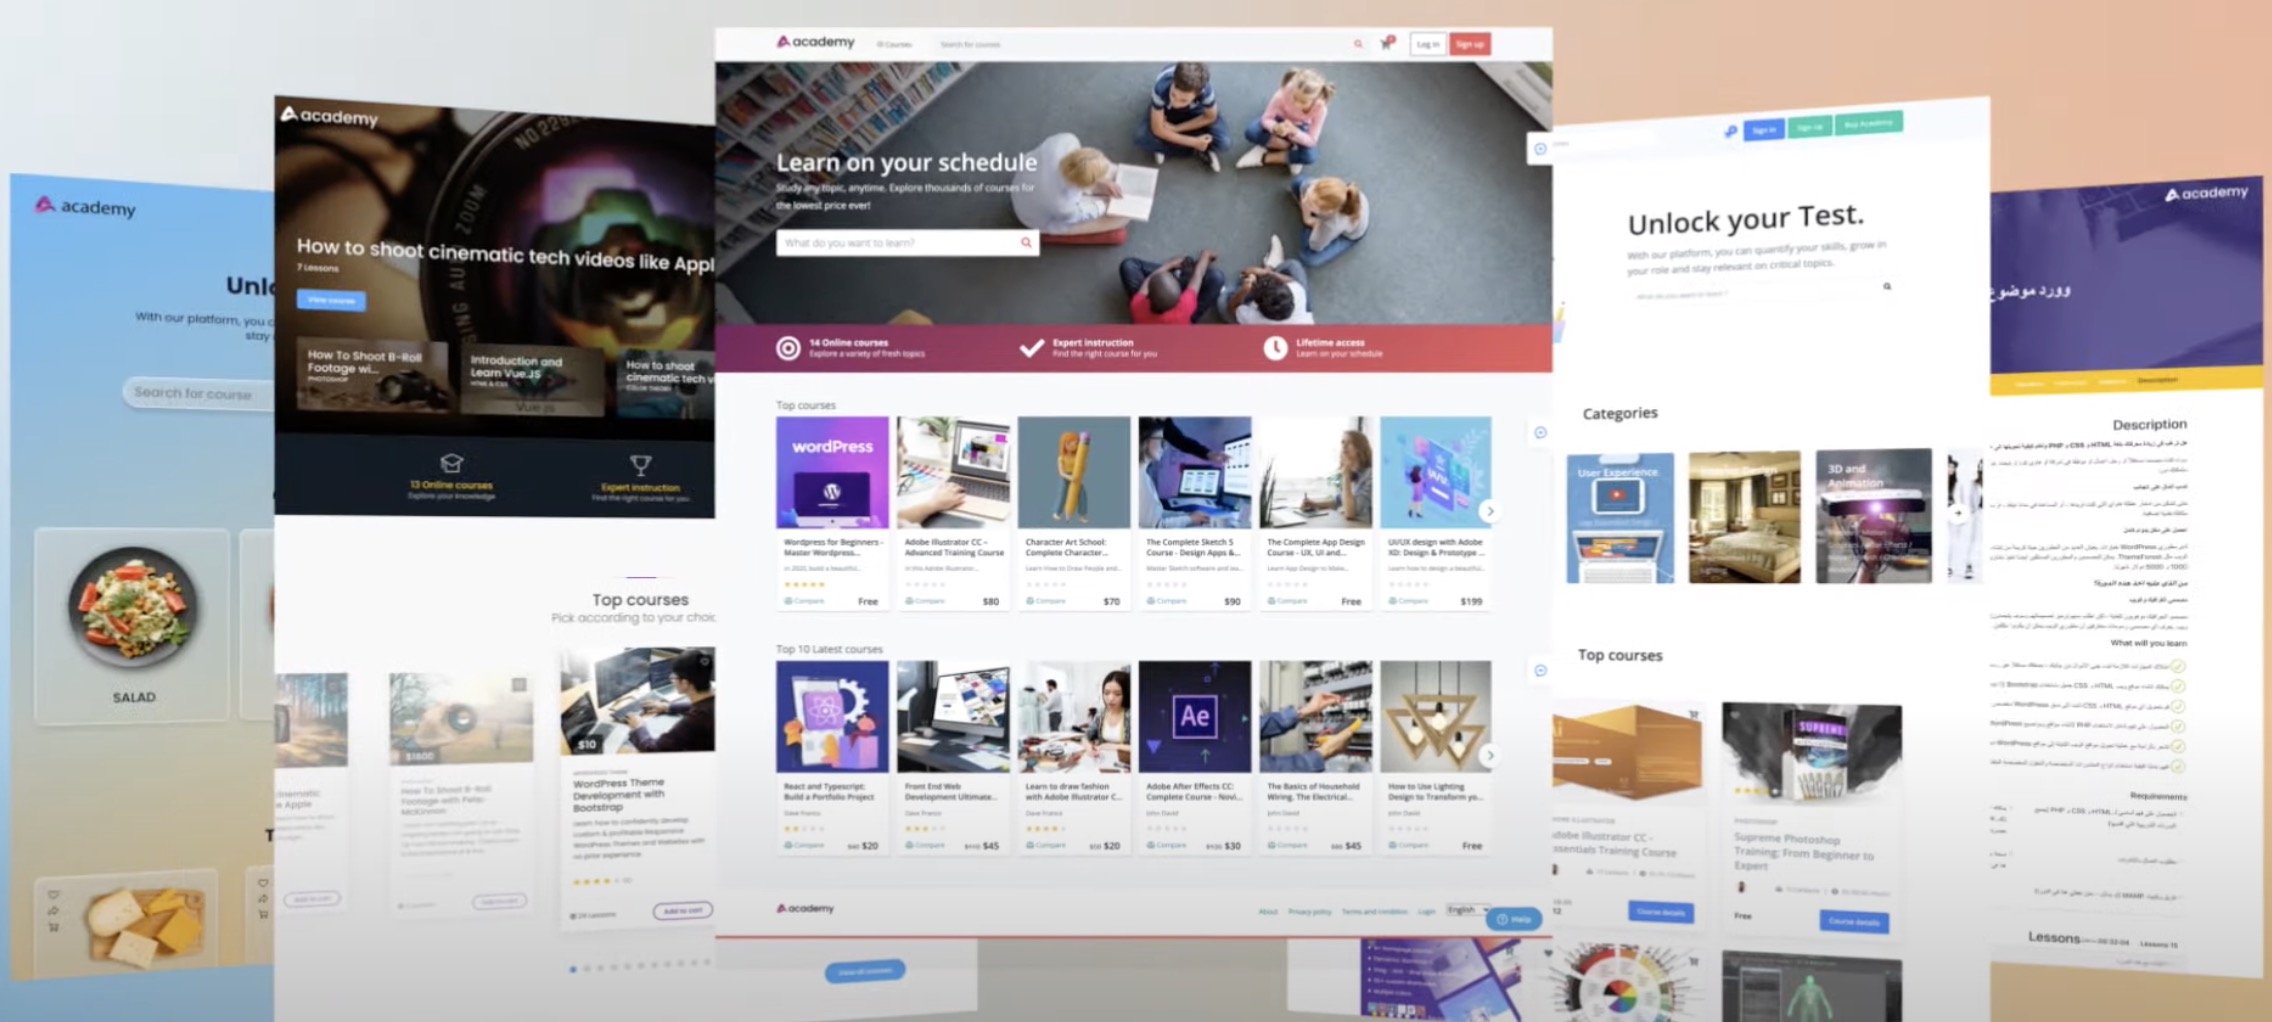The image size is (2272, 1022).
Task: Click Compare under Wordpress for Beginners course
Action: 805,601
